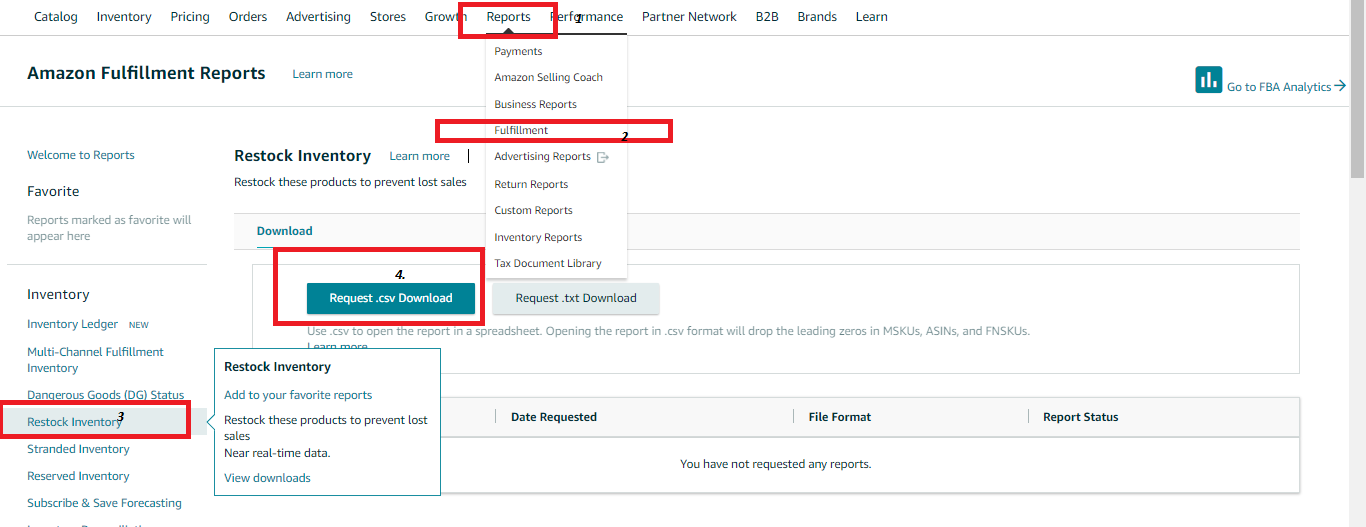Image resolution: width=1366 pixels, height=527 pixels.
Task: Open the Advertising menu
Action: click(x=318, y=17)
